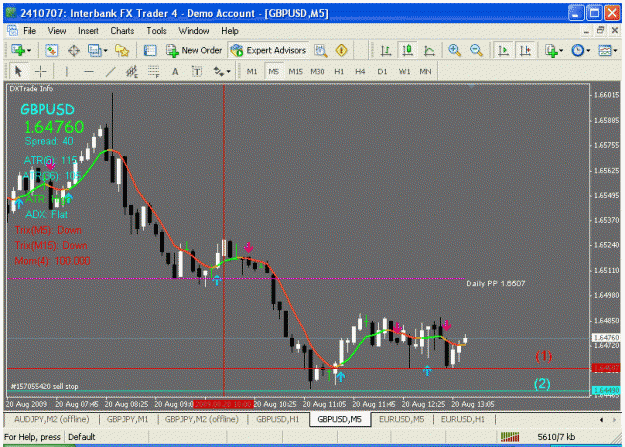Image resolution: width=625 pixels, height=447 pixels.
Task: Expand the New Chart dropdown arrow
Action: pyautogui.click(x=29, y=51)
